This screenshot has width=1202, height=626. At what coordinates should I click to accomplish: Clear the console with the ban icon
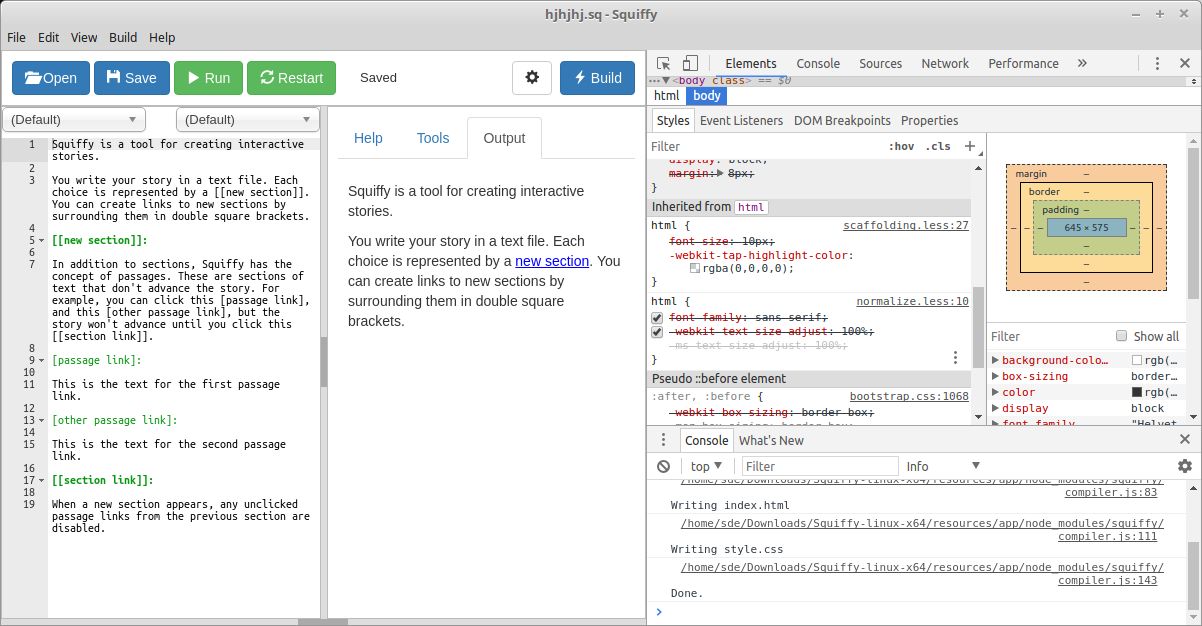point(663,466)
